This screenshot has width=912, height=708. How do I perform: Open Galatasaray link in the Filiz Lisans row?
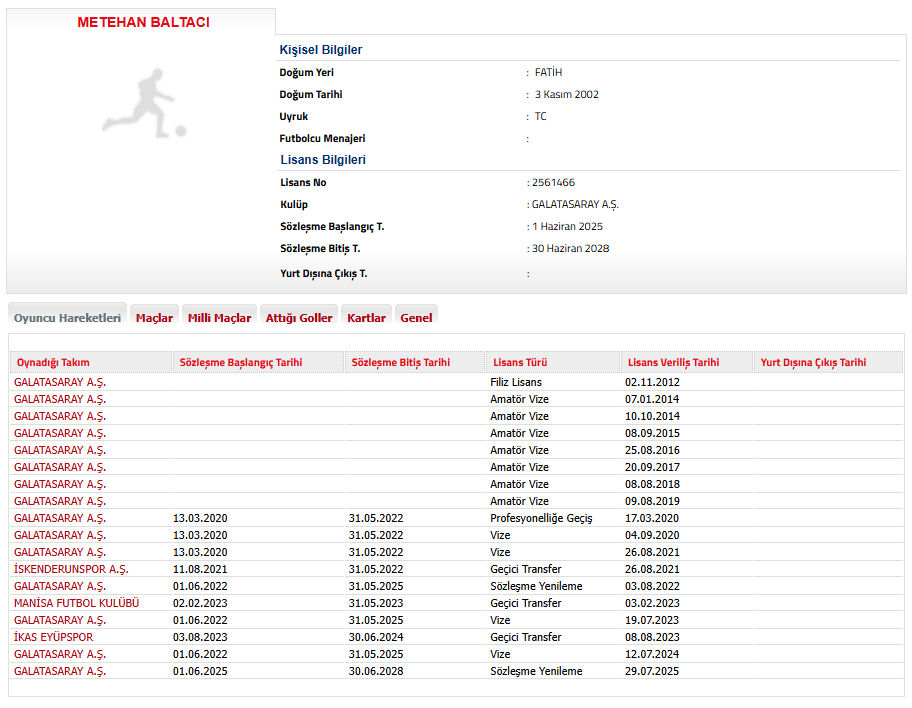click(60, 382)
